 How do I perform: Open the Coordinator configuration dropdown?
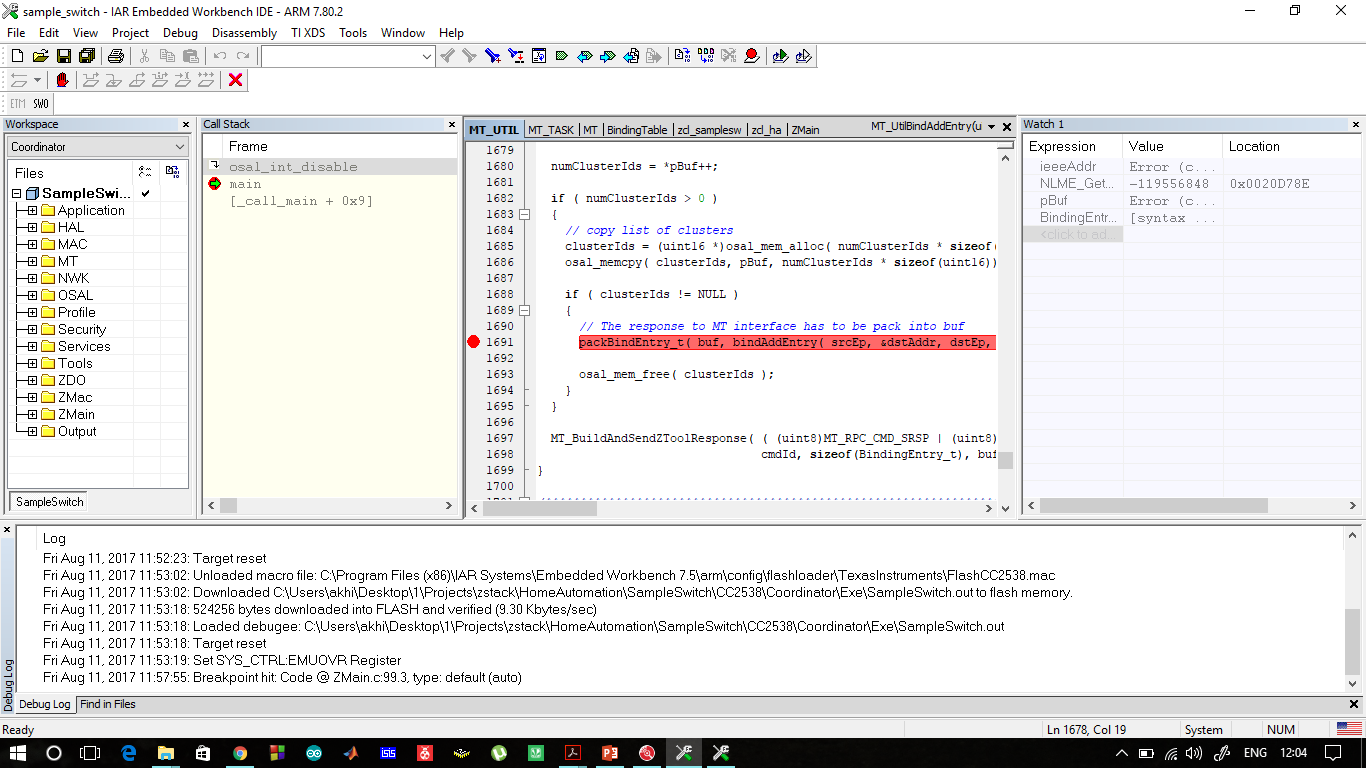click(97, 147)
